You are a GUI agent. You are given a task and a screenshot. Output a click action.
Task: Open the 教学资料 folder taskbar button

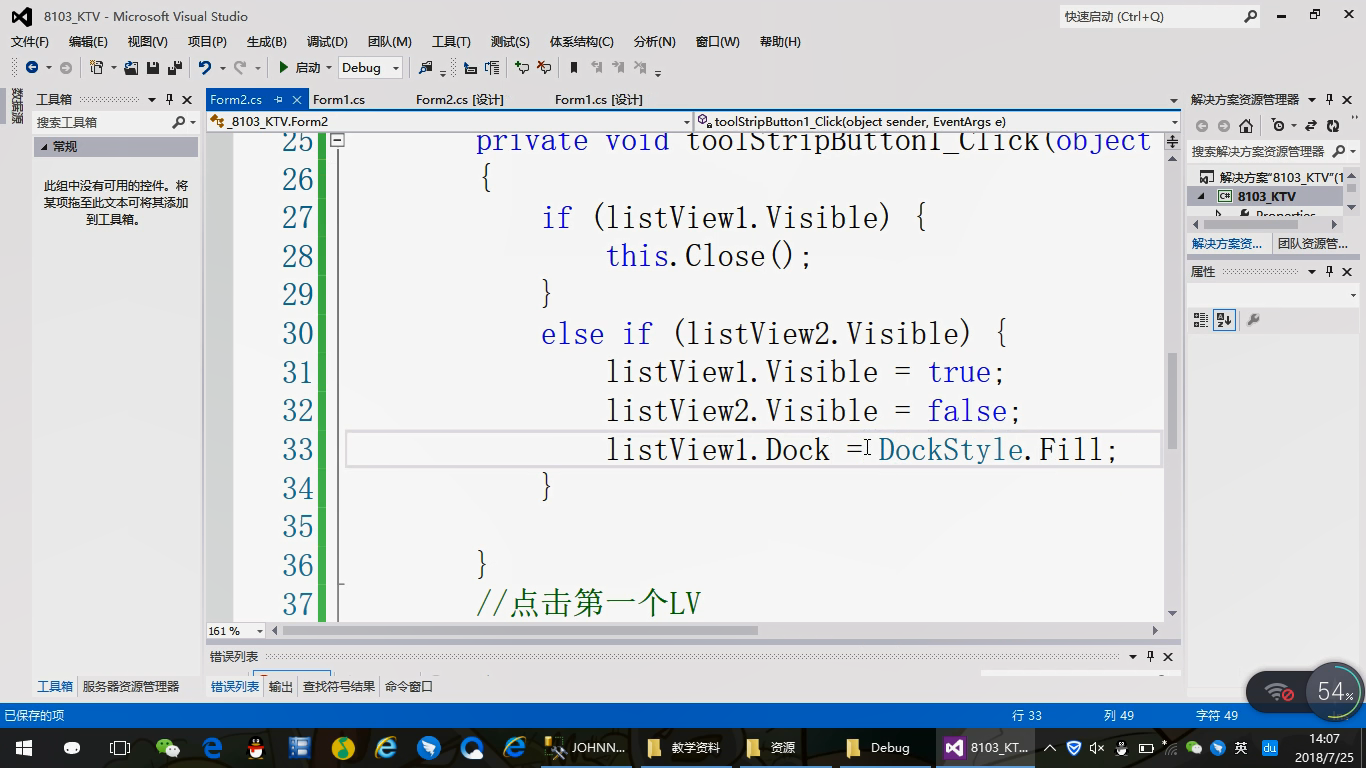[684, 747]
